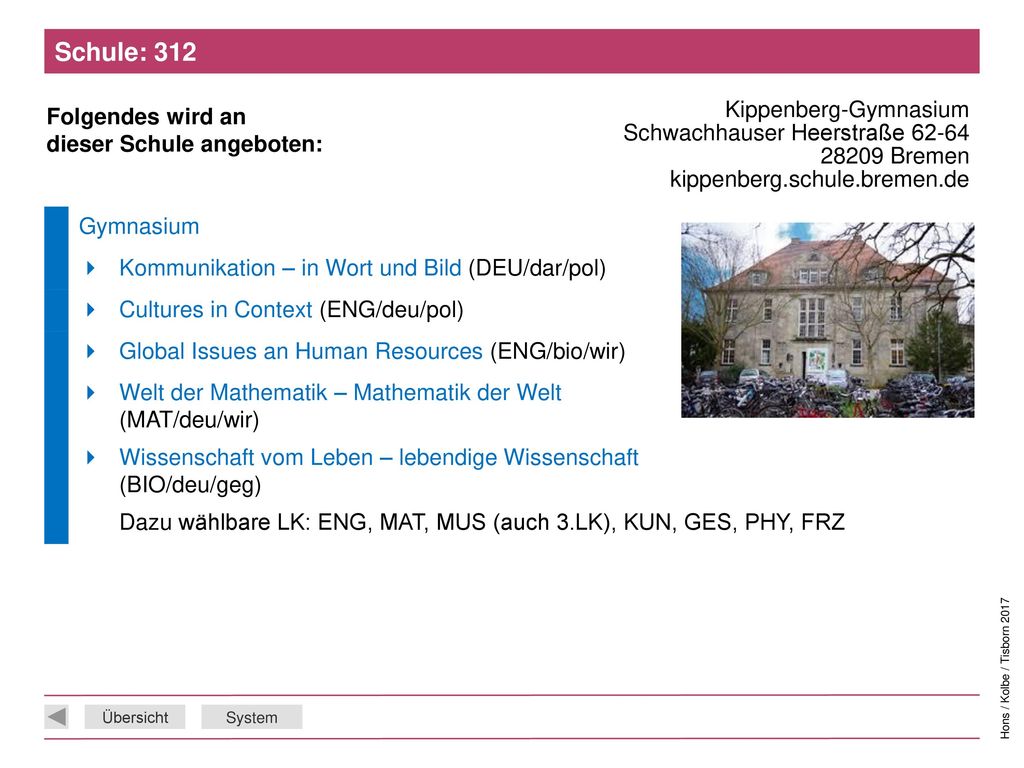Click the Hons / Kolbe / Tisborn 2017 credit
The width and height of the screenshot is (1024, 768).
pos(1005,667)
